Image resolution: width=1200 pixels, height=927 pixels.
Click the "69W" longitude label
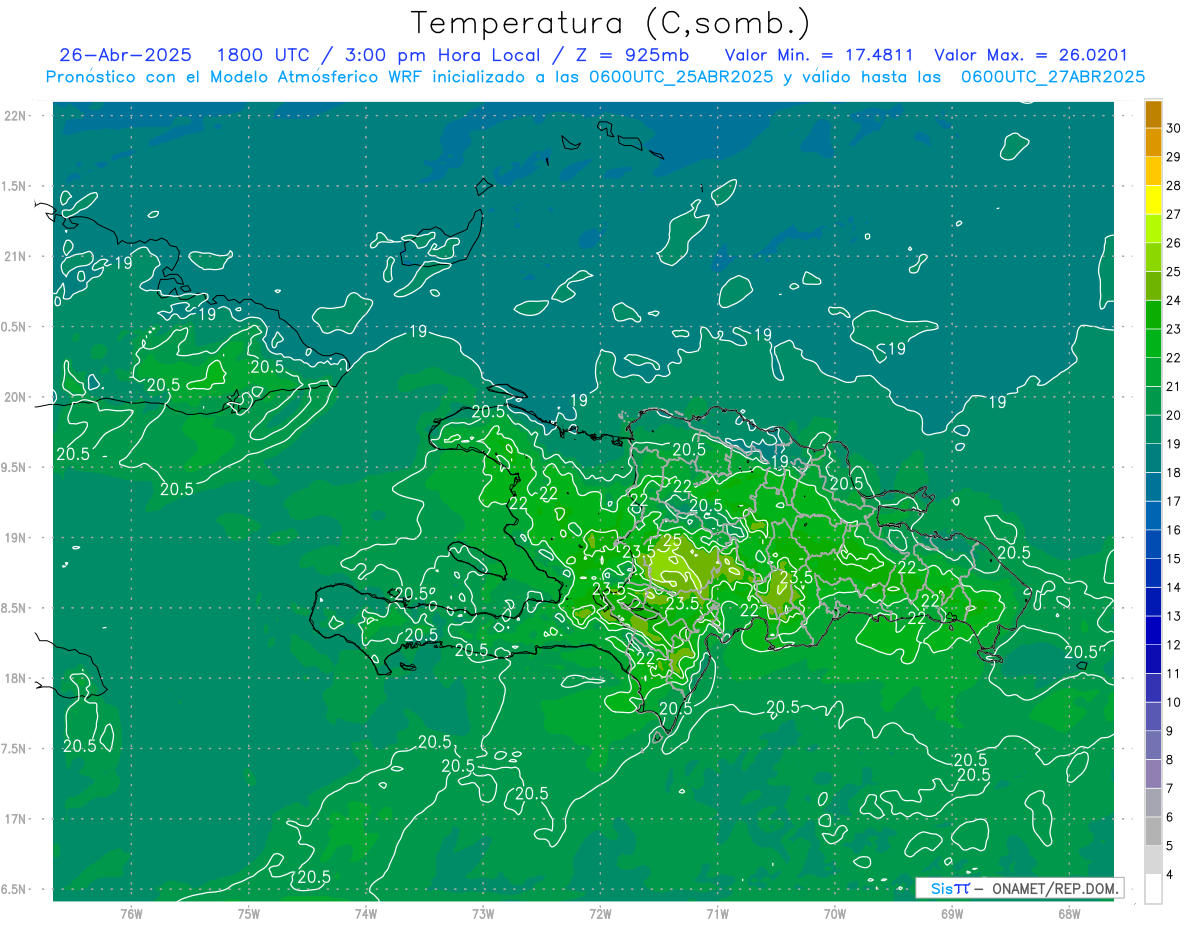pos(952,914)
